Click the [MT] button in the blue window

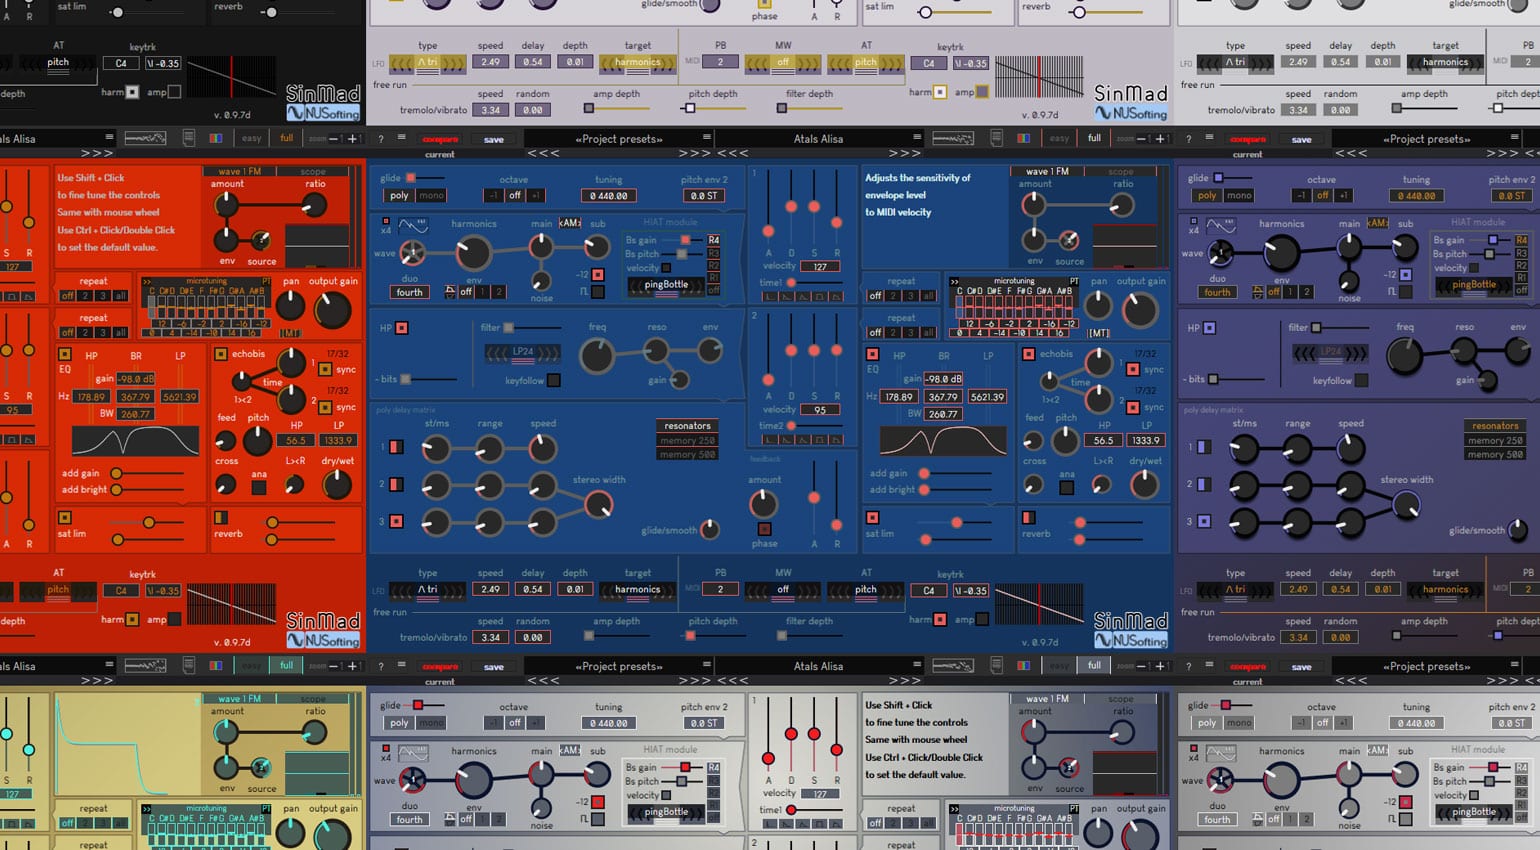point(1098,333)
